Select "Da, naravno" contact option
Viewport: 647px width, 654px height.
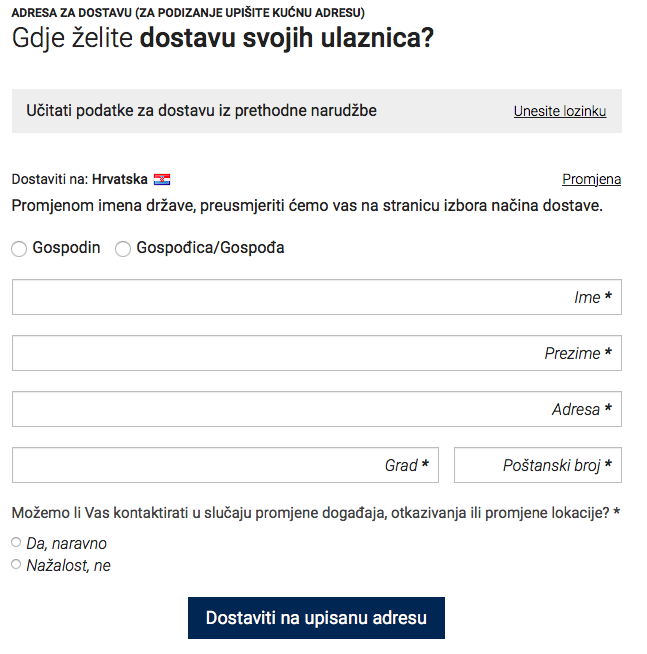pyautogui.click(x=16, y=542)
